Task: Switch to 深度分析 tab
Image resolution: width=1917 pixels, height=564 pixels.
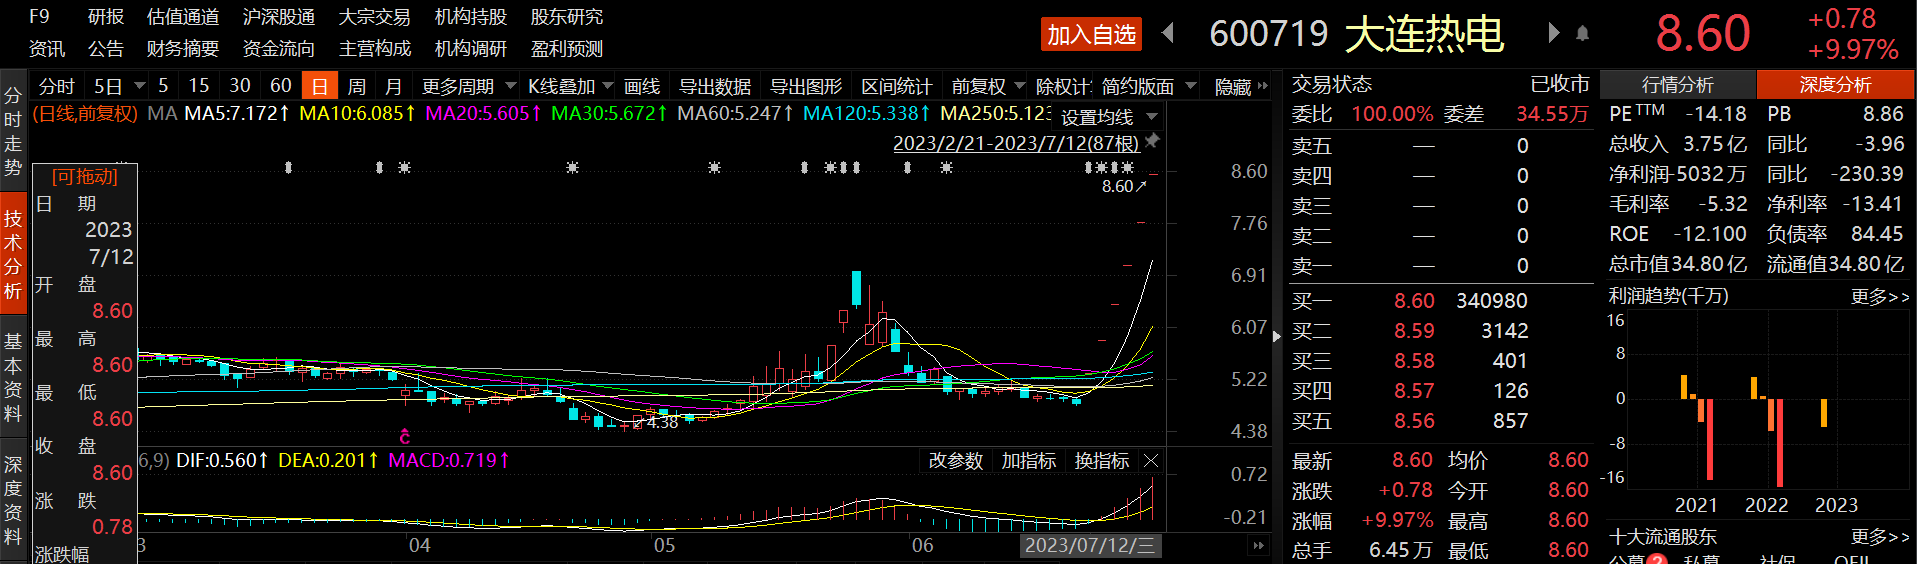Action: [x=1835, y=85]
